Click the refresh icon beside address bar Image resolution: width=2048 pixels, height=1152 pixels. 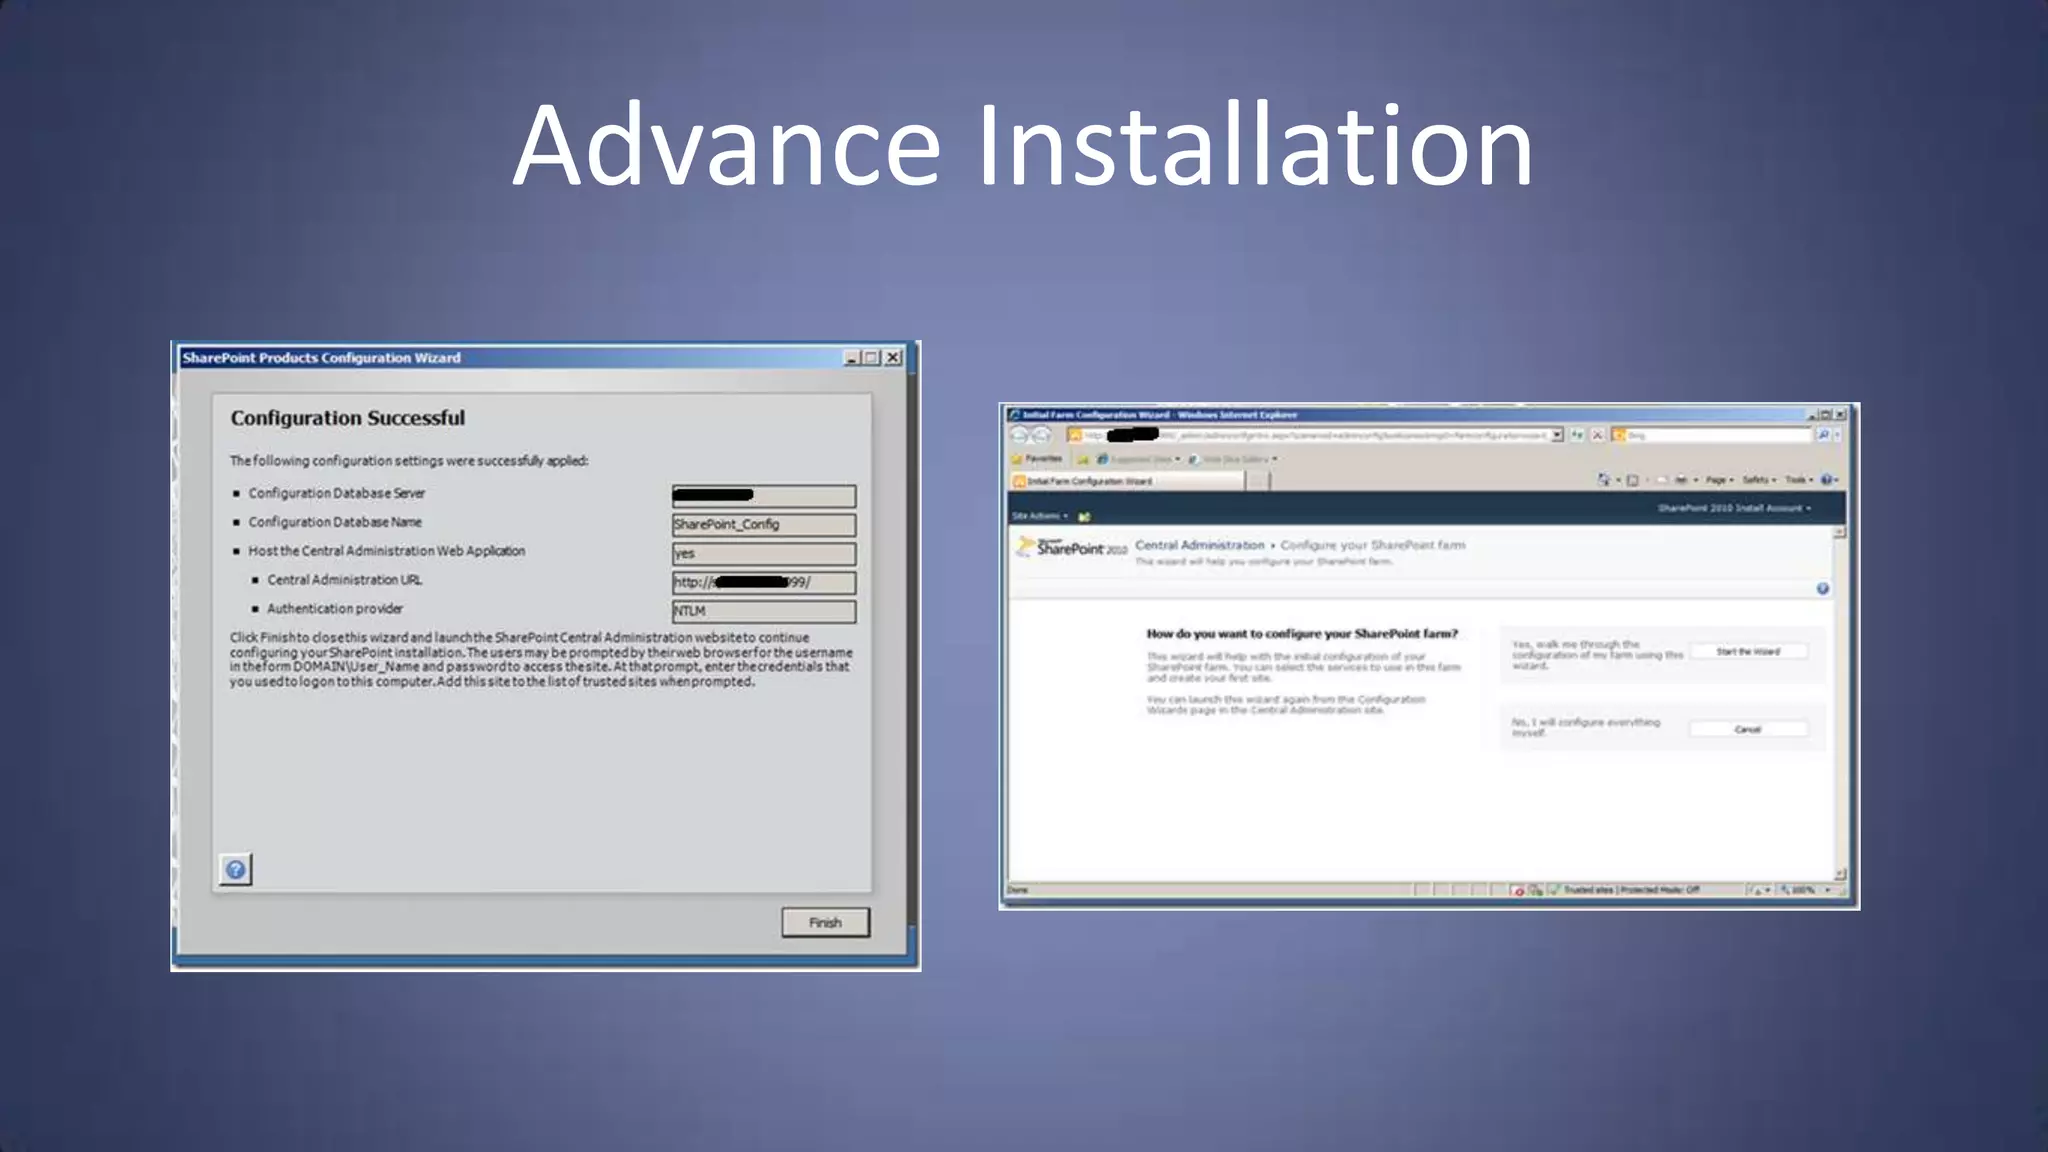point(1577,435)
